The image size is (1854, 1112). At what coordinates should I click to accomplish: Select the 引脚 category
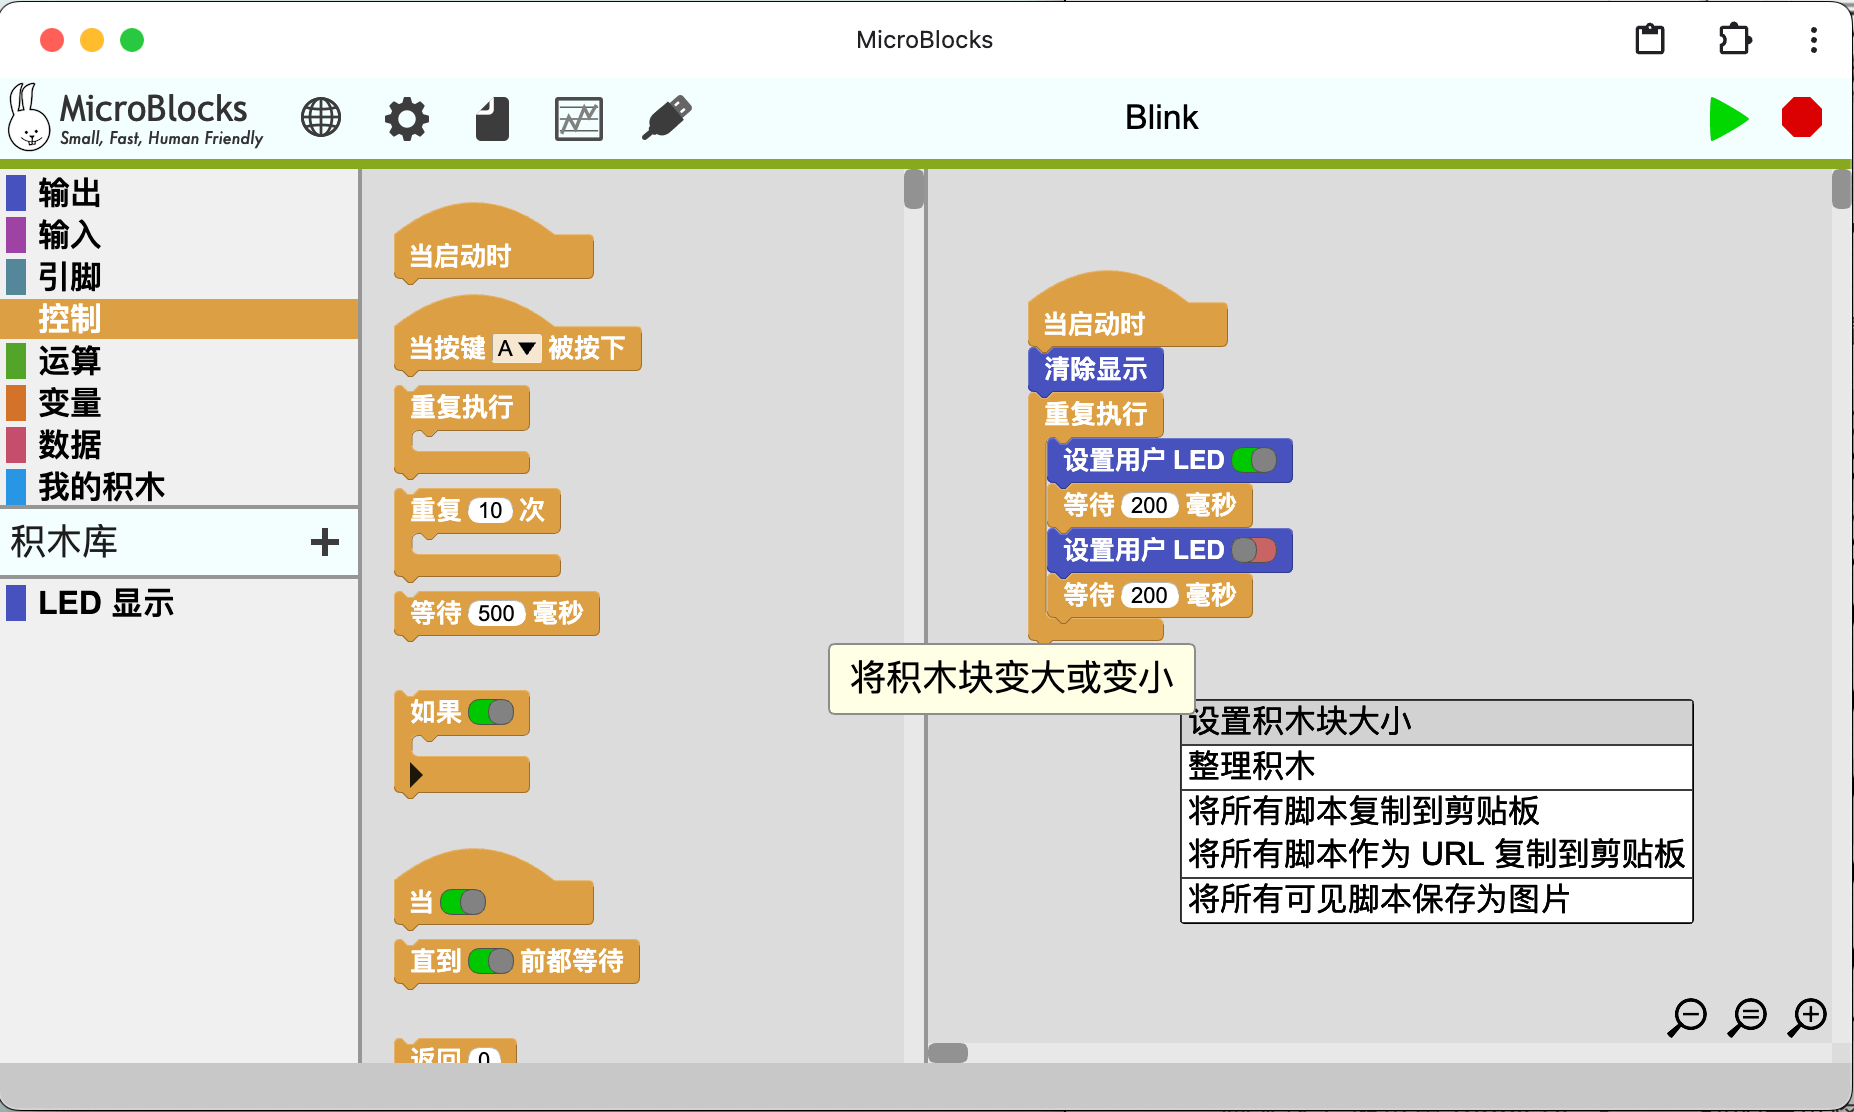[180, 277]
